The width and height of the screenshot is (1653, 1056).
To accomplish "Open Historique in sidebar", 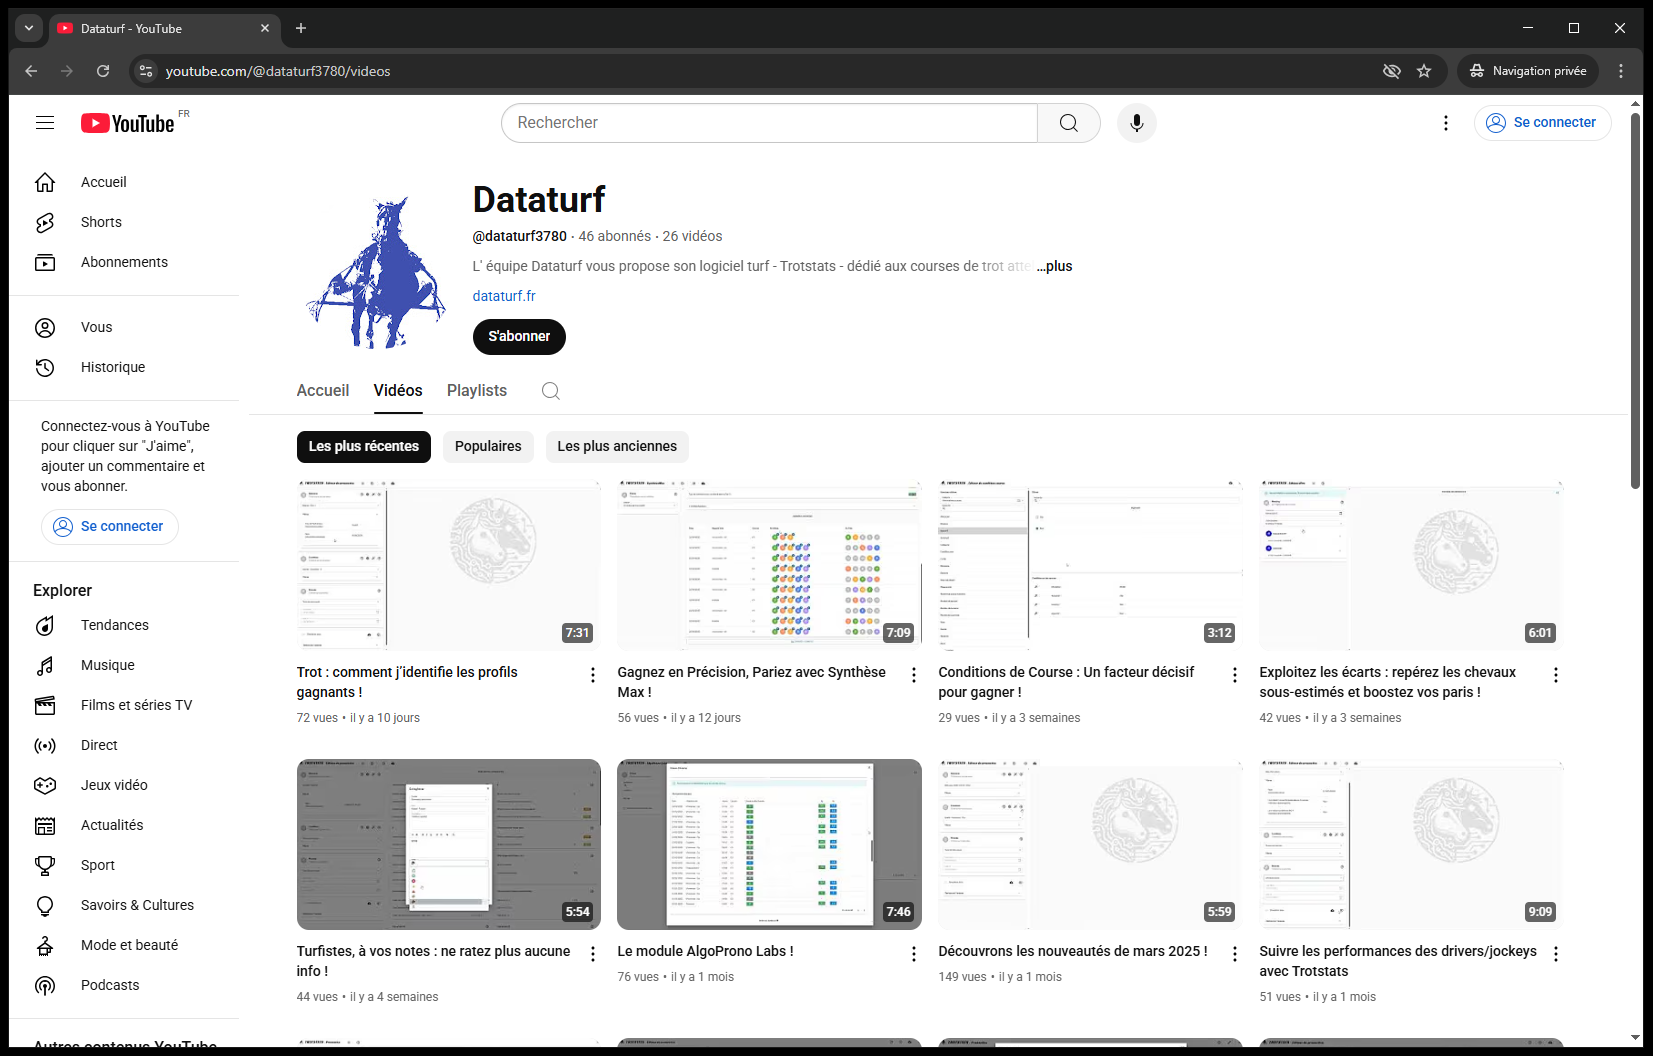I will [124, 367].
